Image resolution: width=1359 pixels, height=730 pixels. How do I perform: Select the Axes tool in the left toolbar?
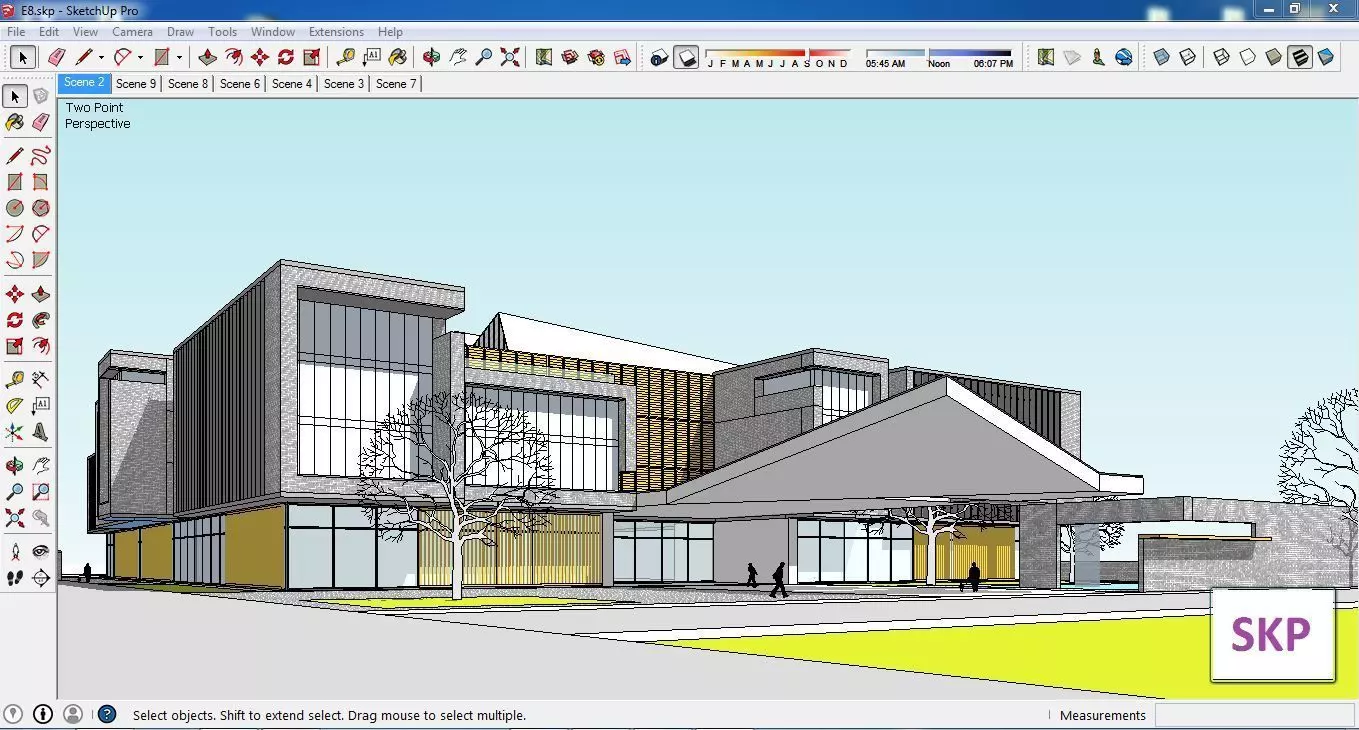(15, 432)
